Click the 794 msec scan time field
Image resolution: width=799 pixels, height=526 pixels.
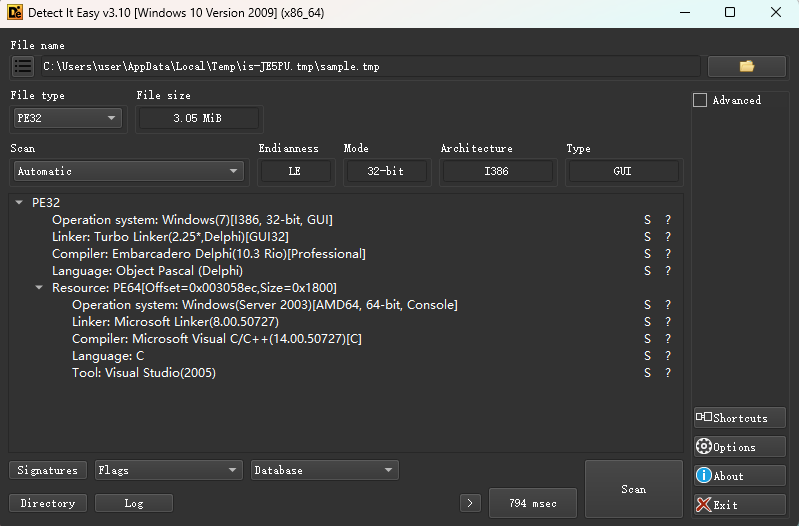532,503
